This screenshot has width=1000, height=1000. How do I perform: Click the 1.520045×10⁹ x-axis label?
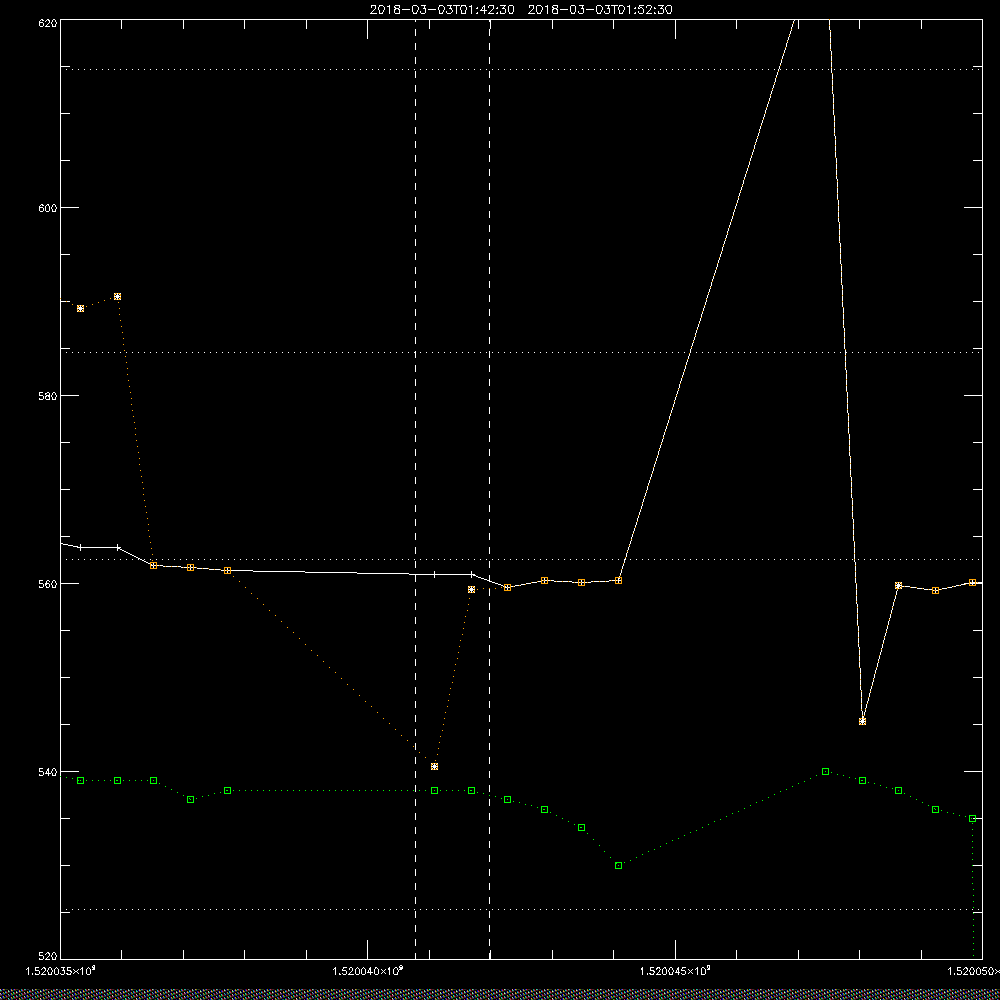click(x=675, y=971)
